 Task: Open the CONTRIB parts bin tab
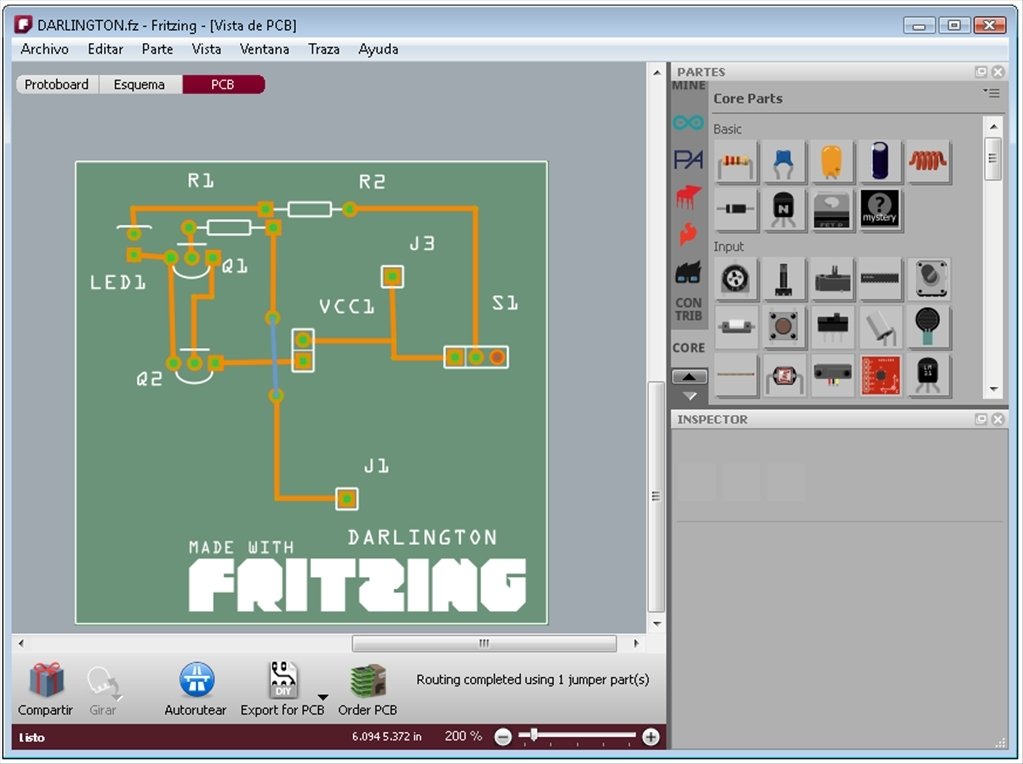pos(688,309)
